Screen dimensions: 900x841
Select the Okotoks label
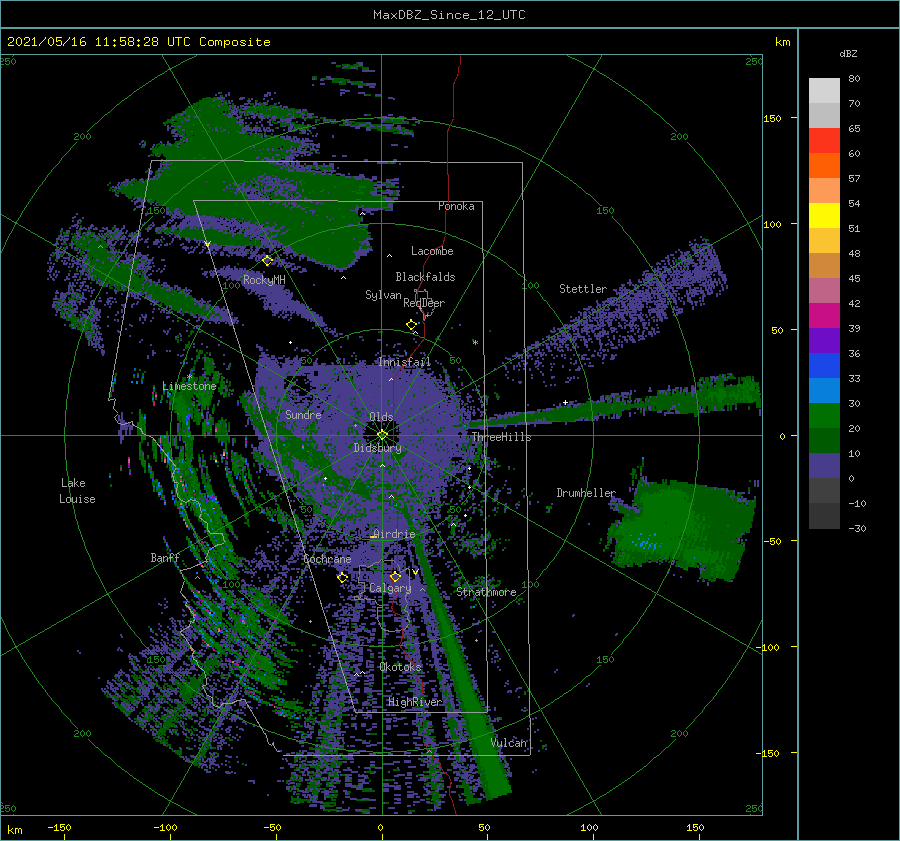401,667
